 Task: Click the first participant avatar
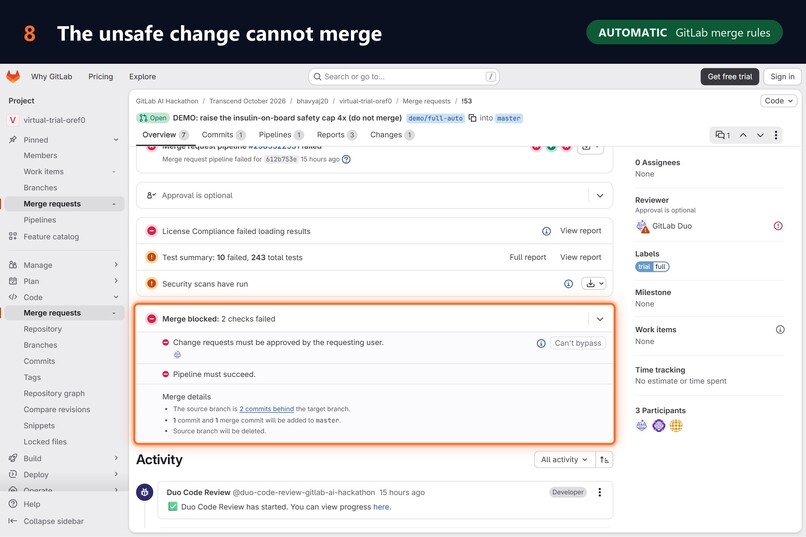642,425
